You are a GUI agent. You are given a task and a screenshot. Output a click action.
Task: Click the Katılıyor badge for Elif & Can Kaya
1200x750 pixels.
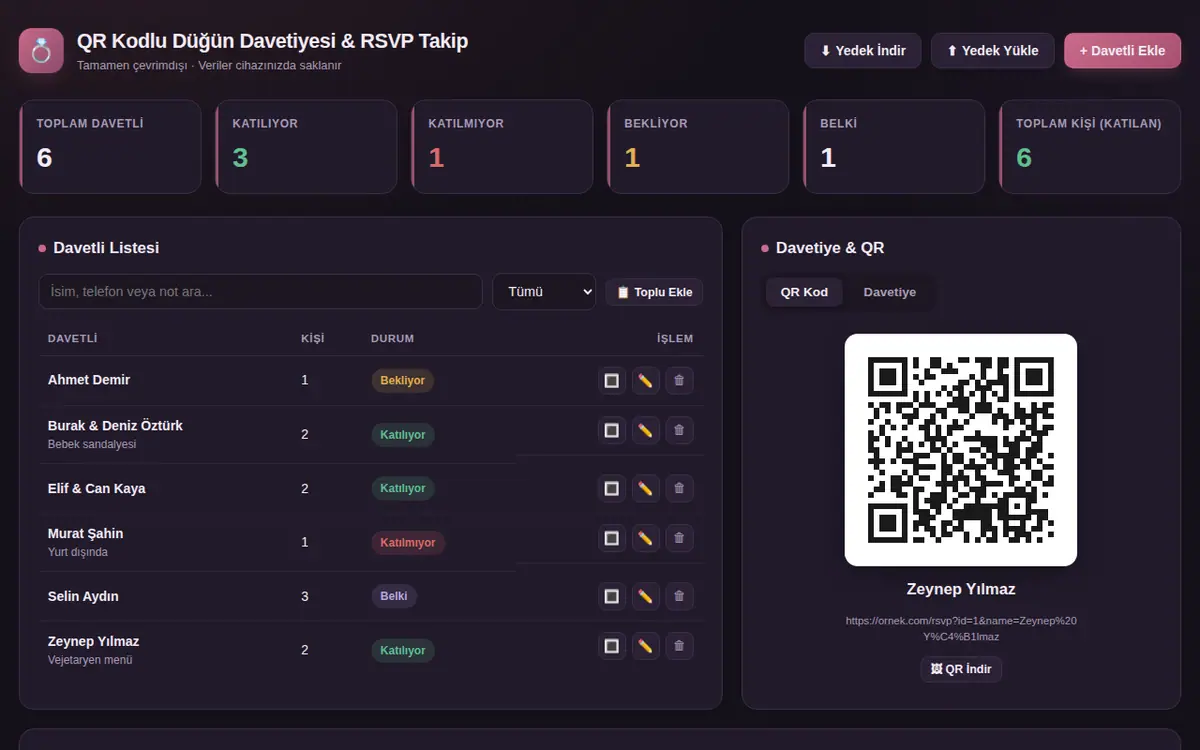coord(403,489)
